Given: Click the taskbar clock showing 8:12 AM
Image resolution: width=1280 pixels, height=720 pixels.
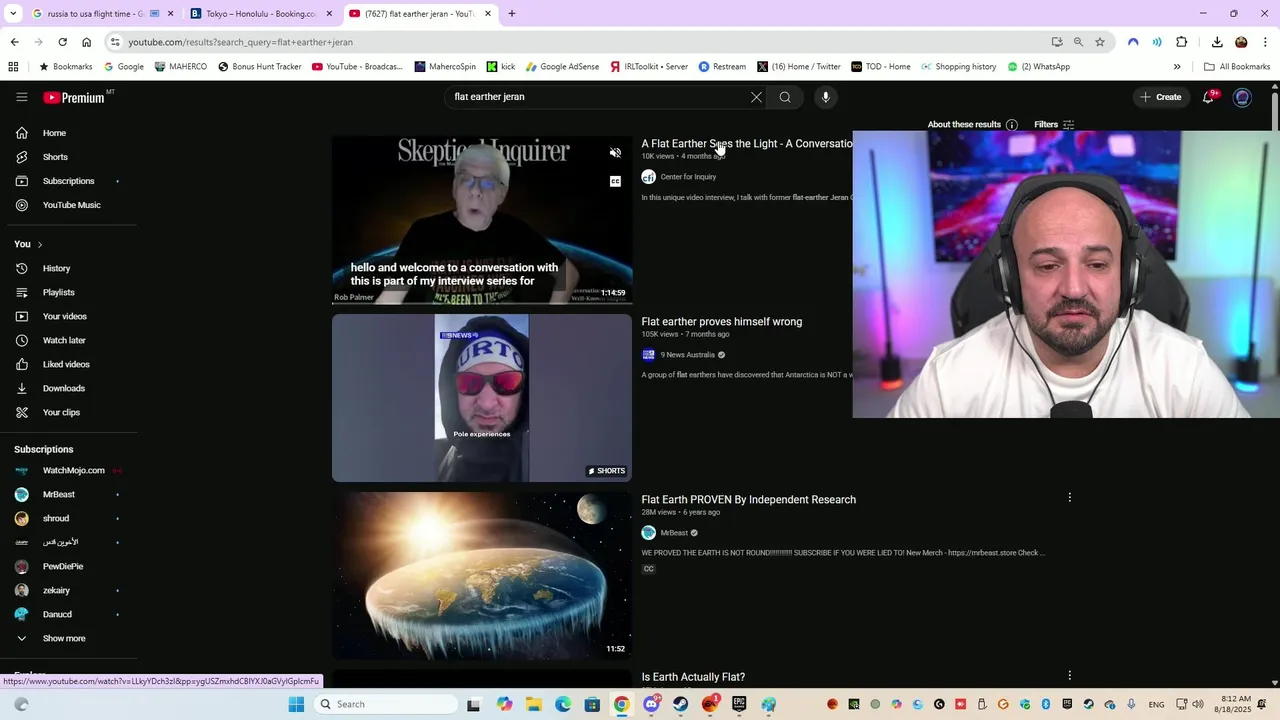Looking at the screenshot, I should tap(1236, 704).
